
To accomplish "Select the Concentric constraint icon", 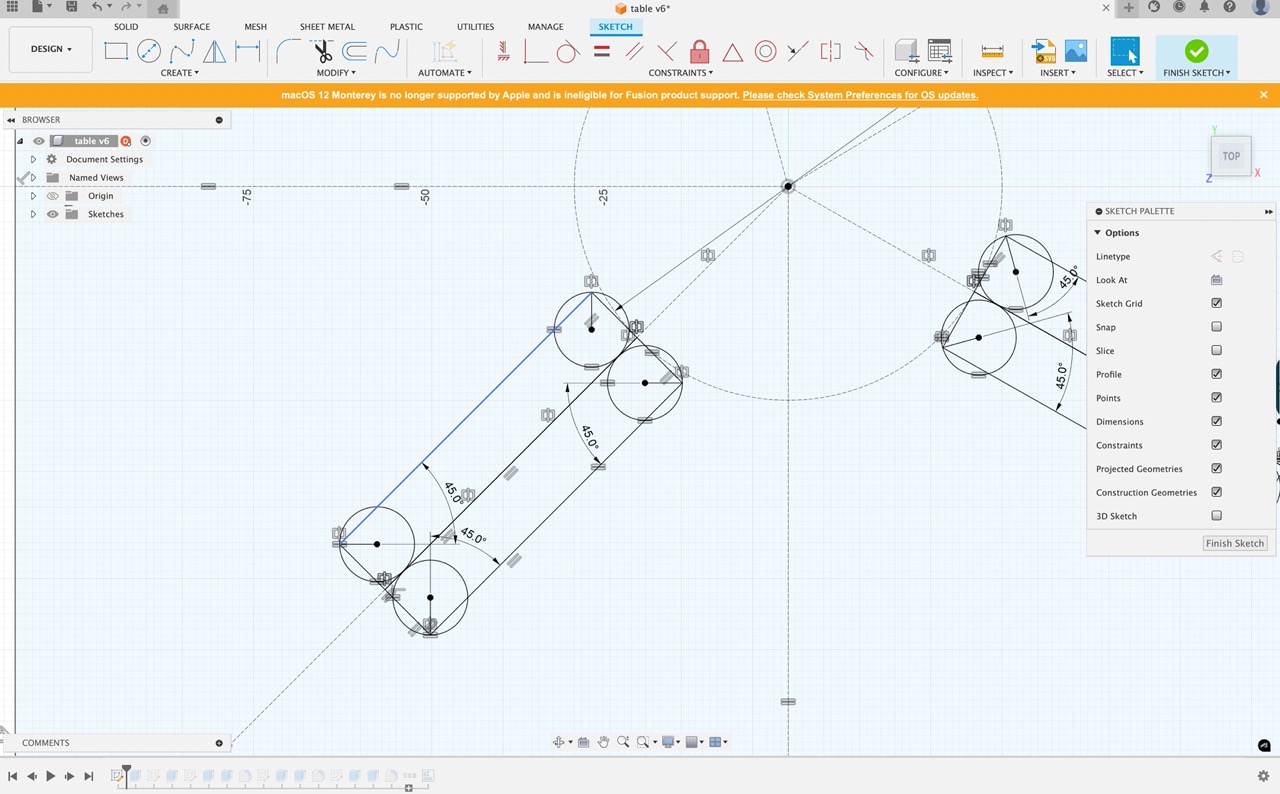I will pyautogui.click(x=766, y=51).
